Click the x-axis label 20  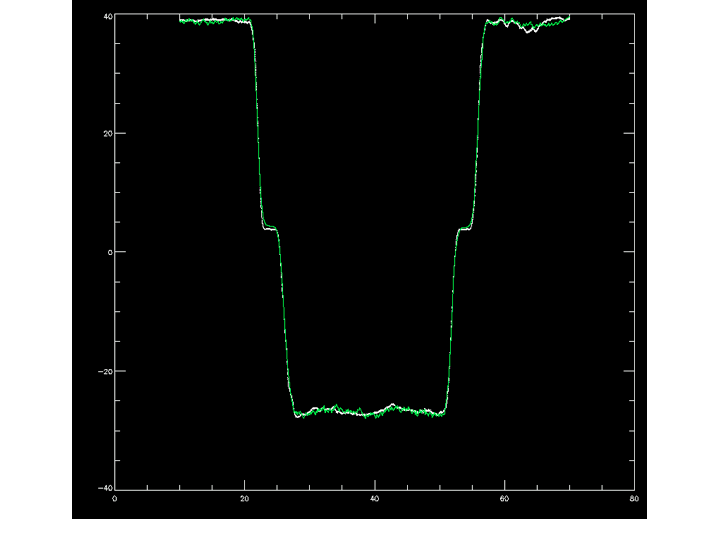pos(245,499)
